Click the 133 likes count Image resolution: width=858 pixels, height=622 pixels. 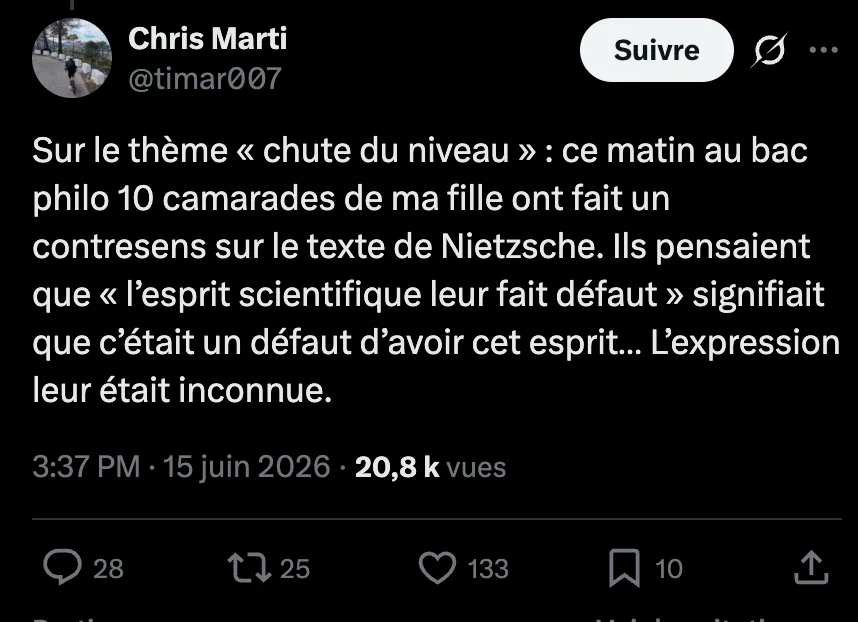click(488, 569)
